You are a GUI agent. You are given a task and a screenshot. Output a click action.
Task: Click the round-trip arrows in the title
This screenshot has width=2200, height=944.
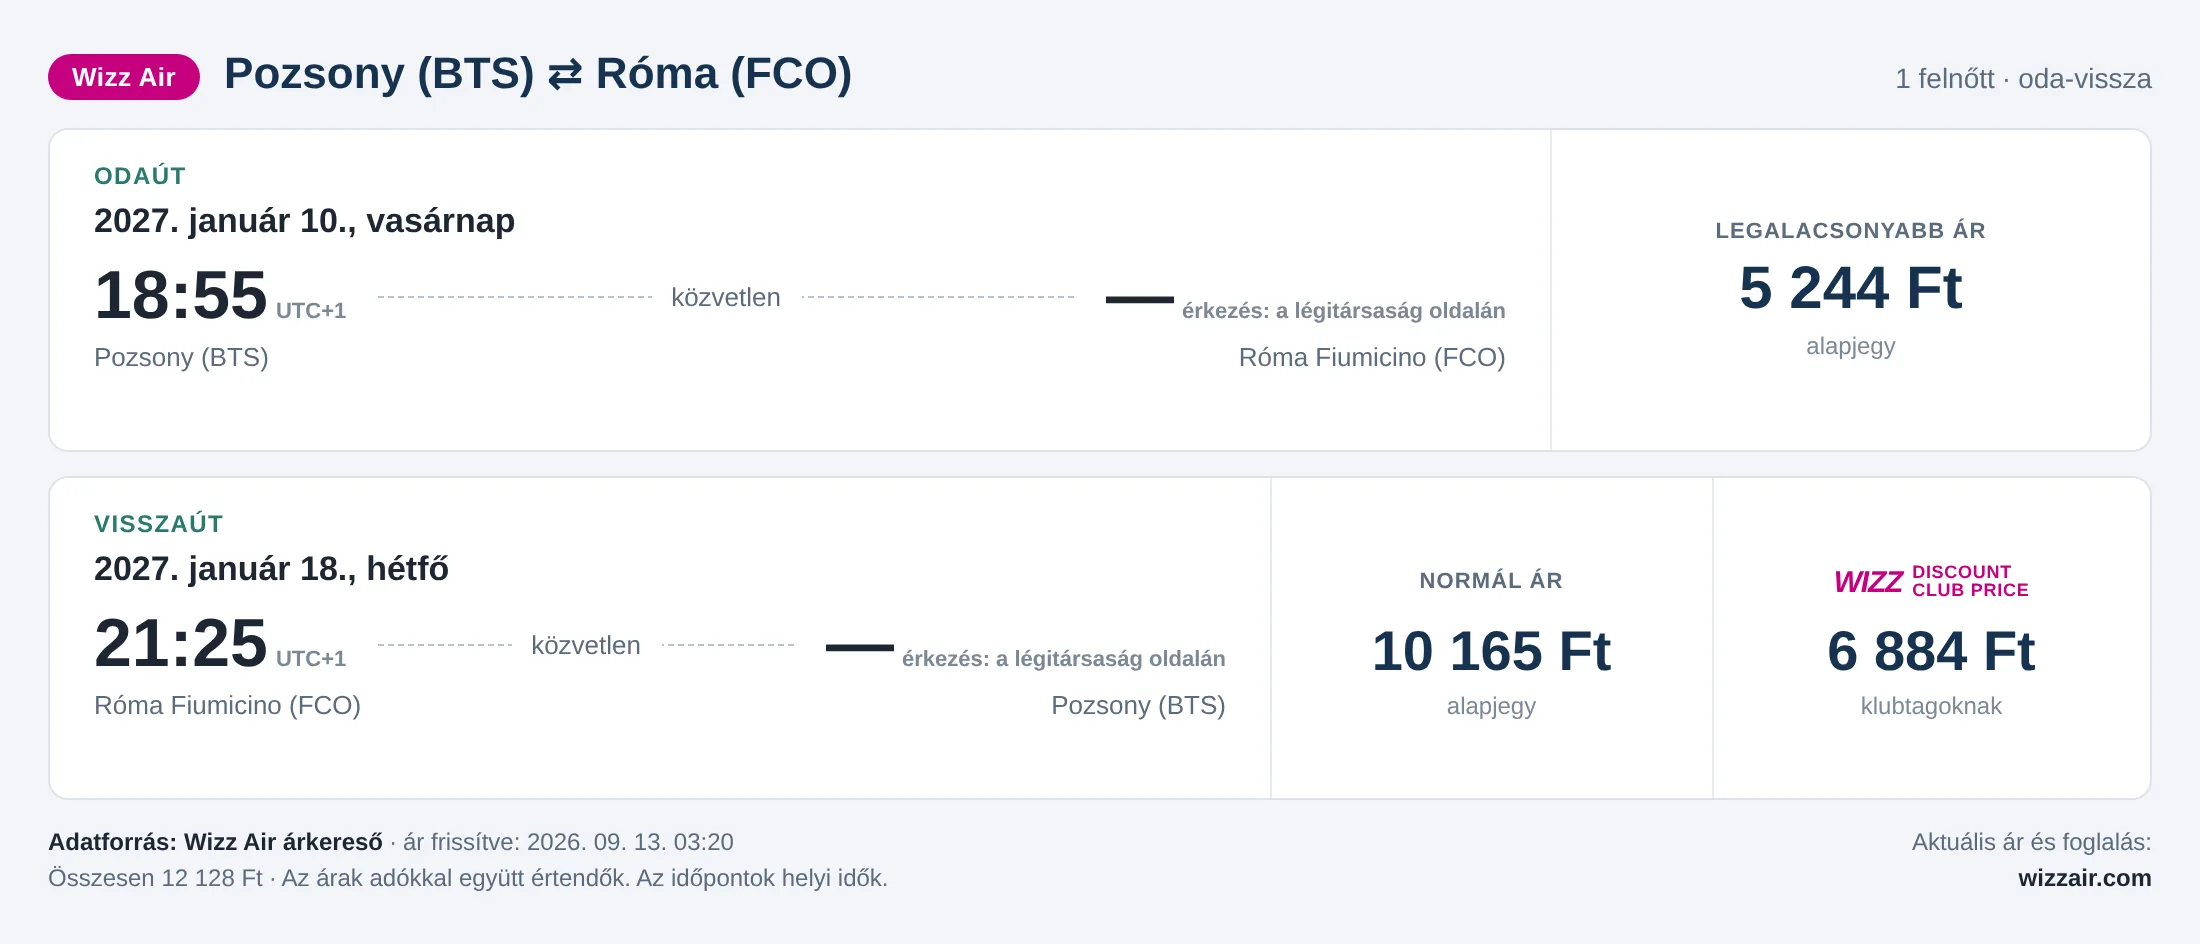click(565, 75)
